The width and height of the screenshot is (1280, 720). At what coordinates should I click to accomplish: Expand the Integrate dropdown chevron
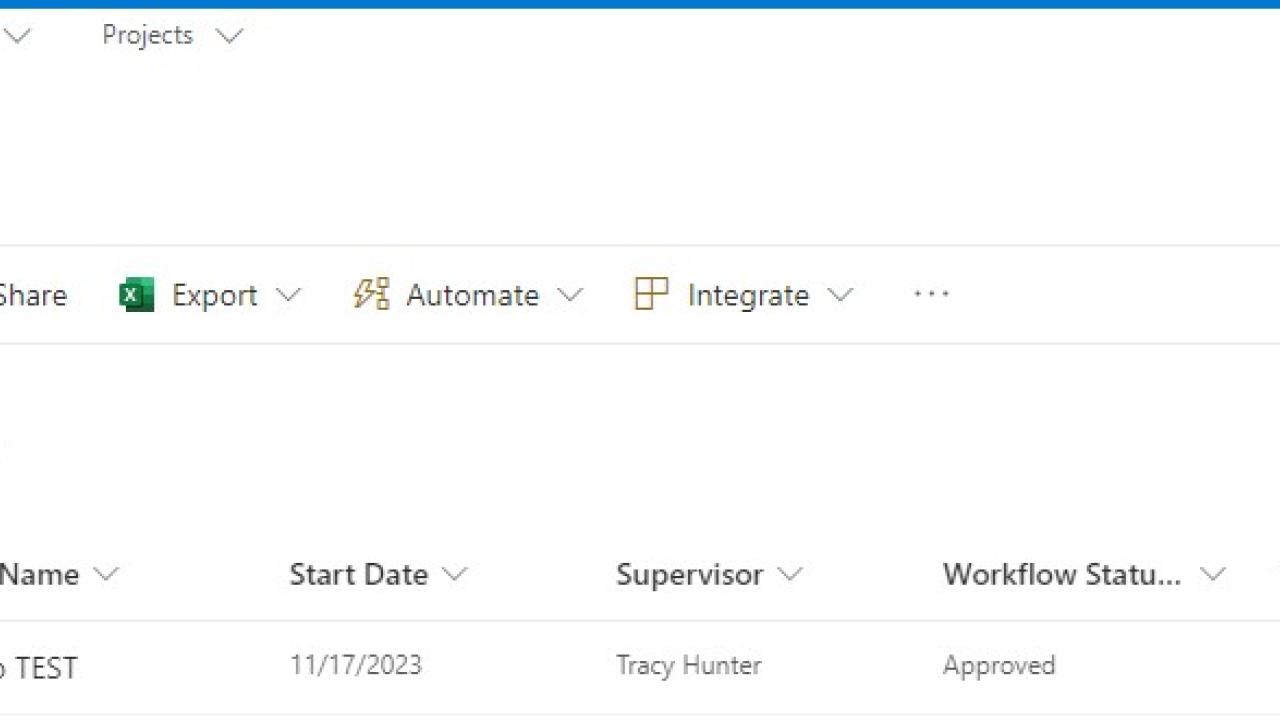pyautogui.click(x=840, y=295)
